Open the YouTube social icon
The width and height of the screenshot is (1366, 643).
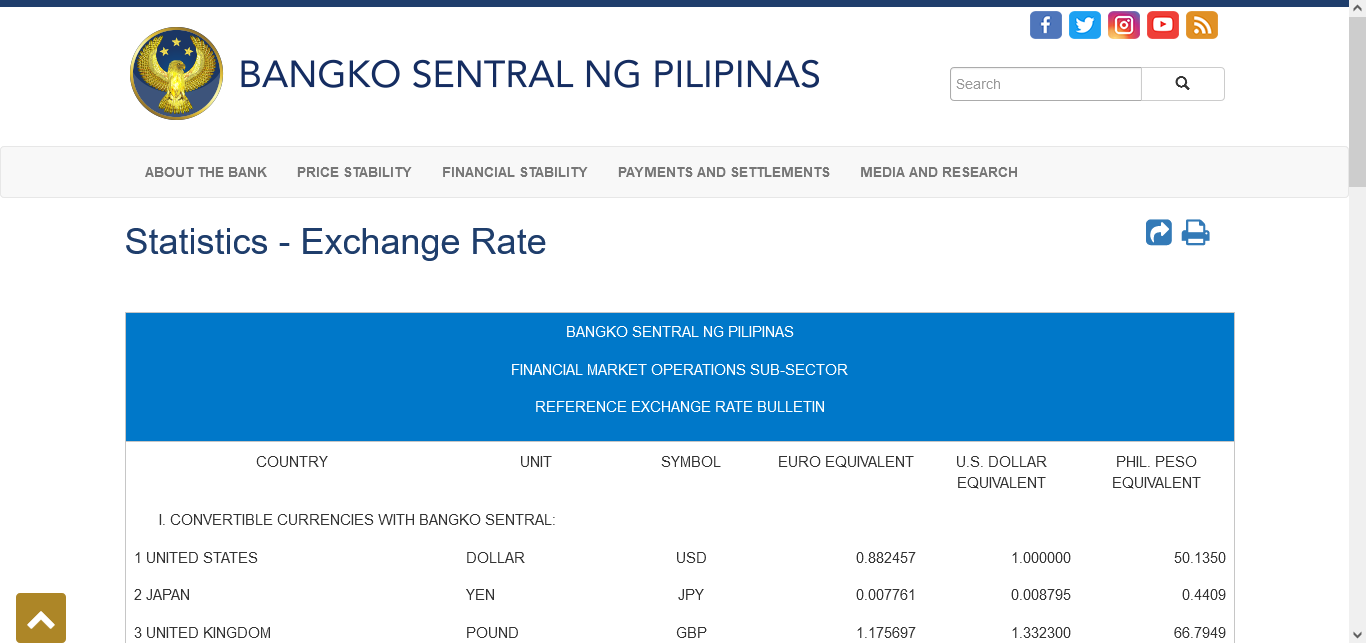[1162, 25]
